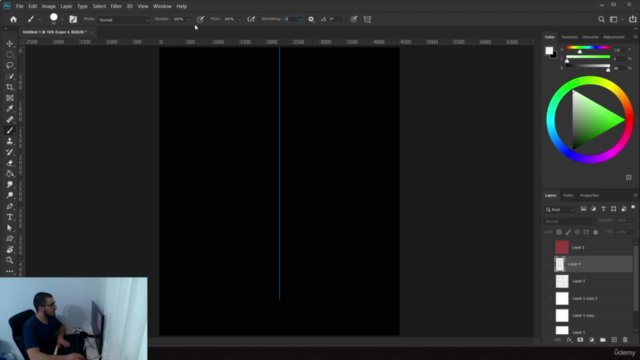Select the Pen tool
The width and height of the screenshot is (640, 360).
coord(10,206)
